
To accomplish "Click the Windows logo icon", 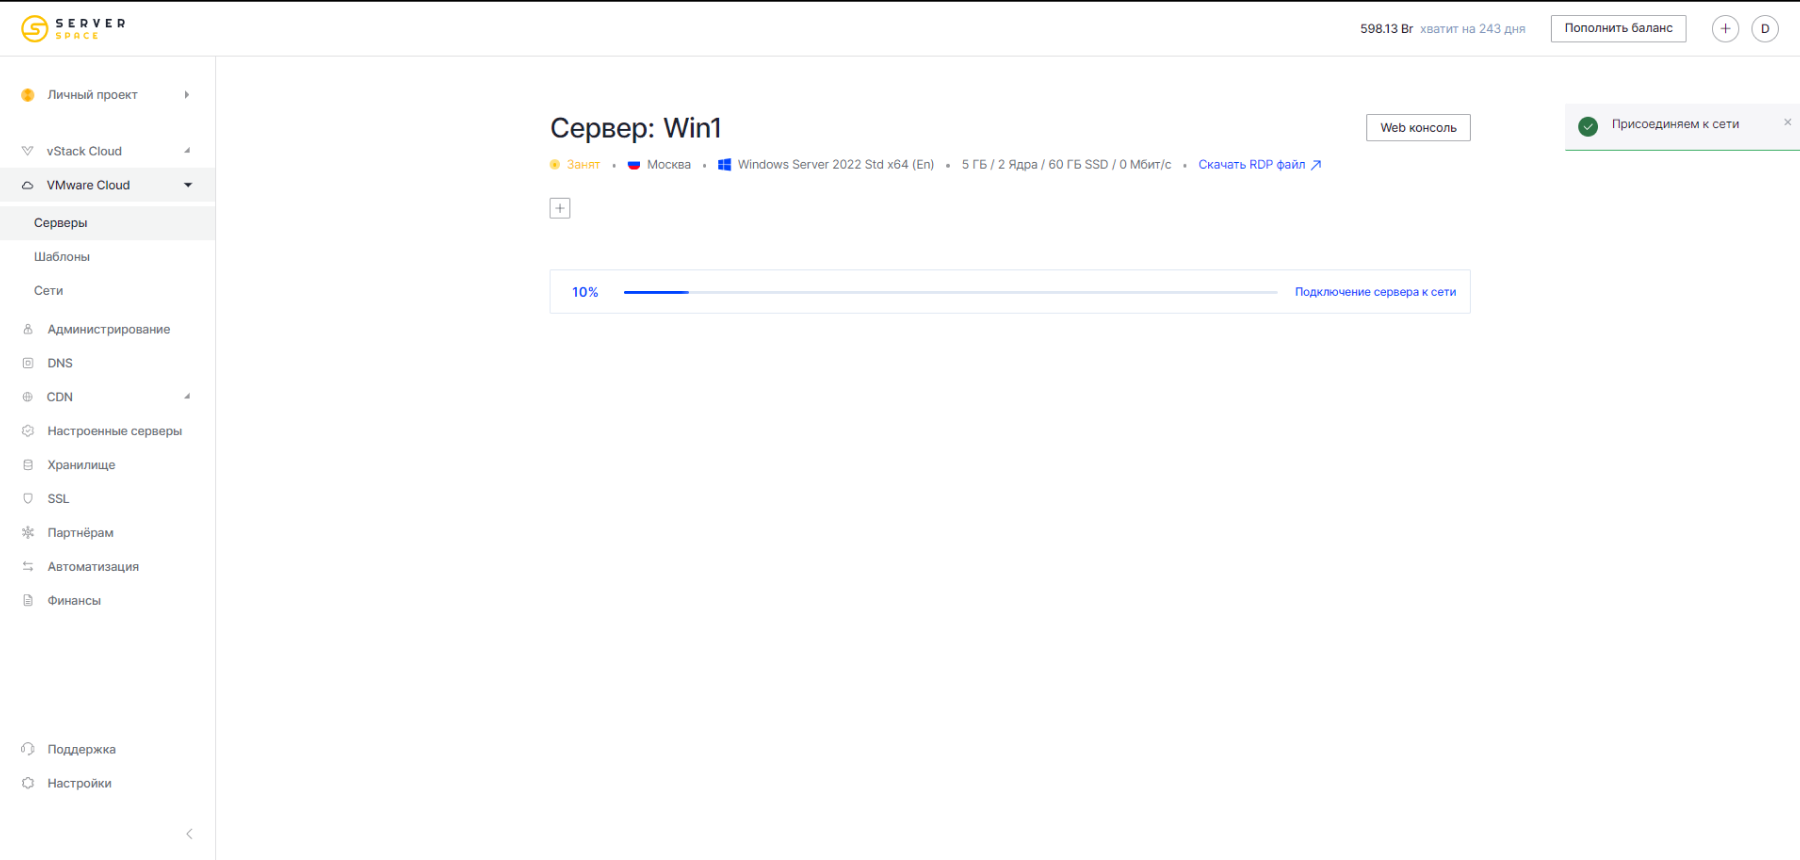I will tap(725, 165).
